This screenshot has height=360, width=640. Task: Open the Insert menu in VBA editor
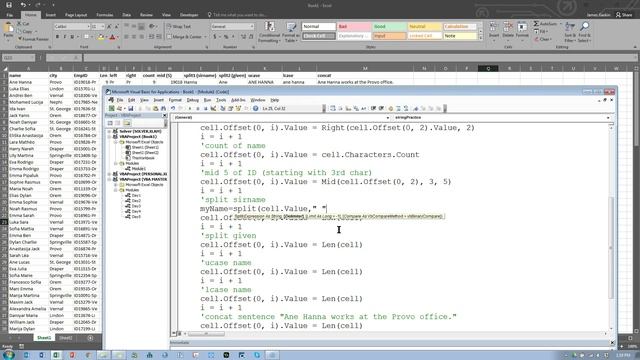pos(158,100)
